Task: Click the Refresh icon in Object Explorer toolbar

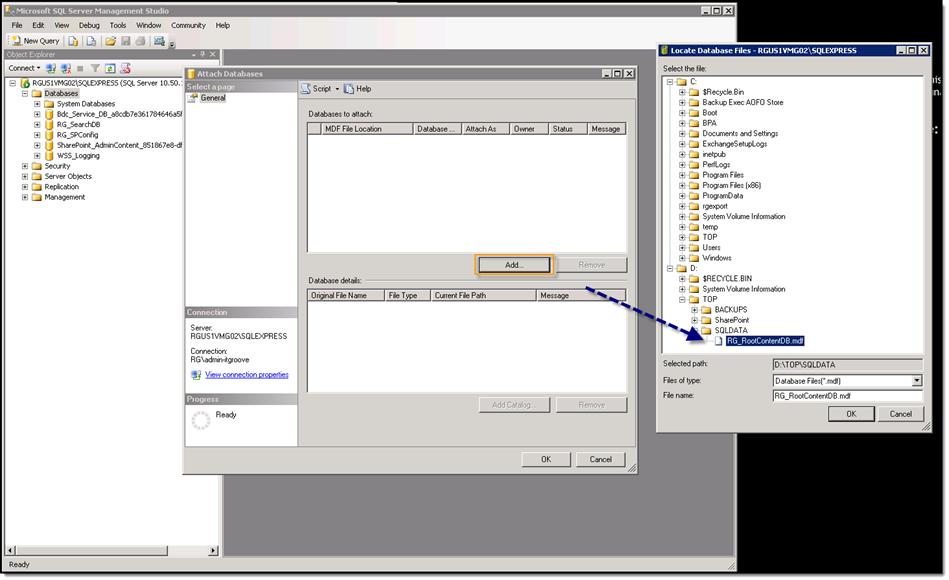Action: [110, 68]
